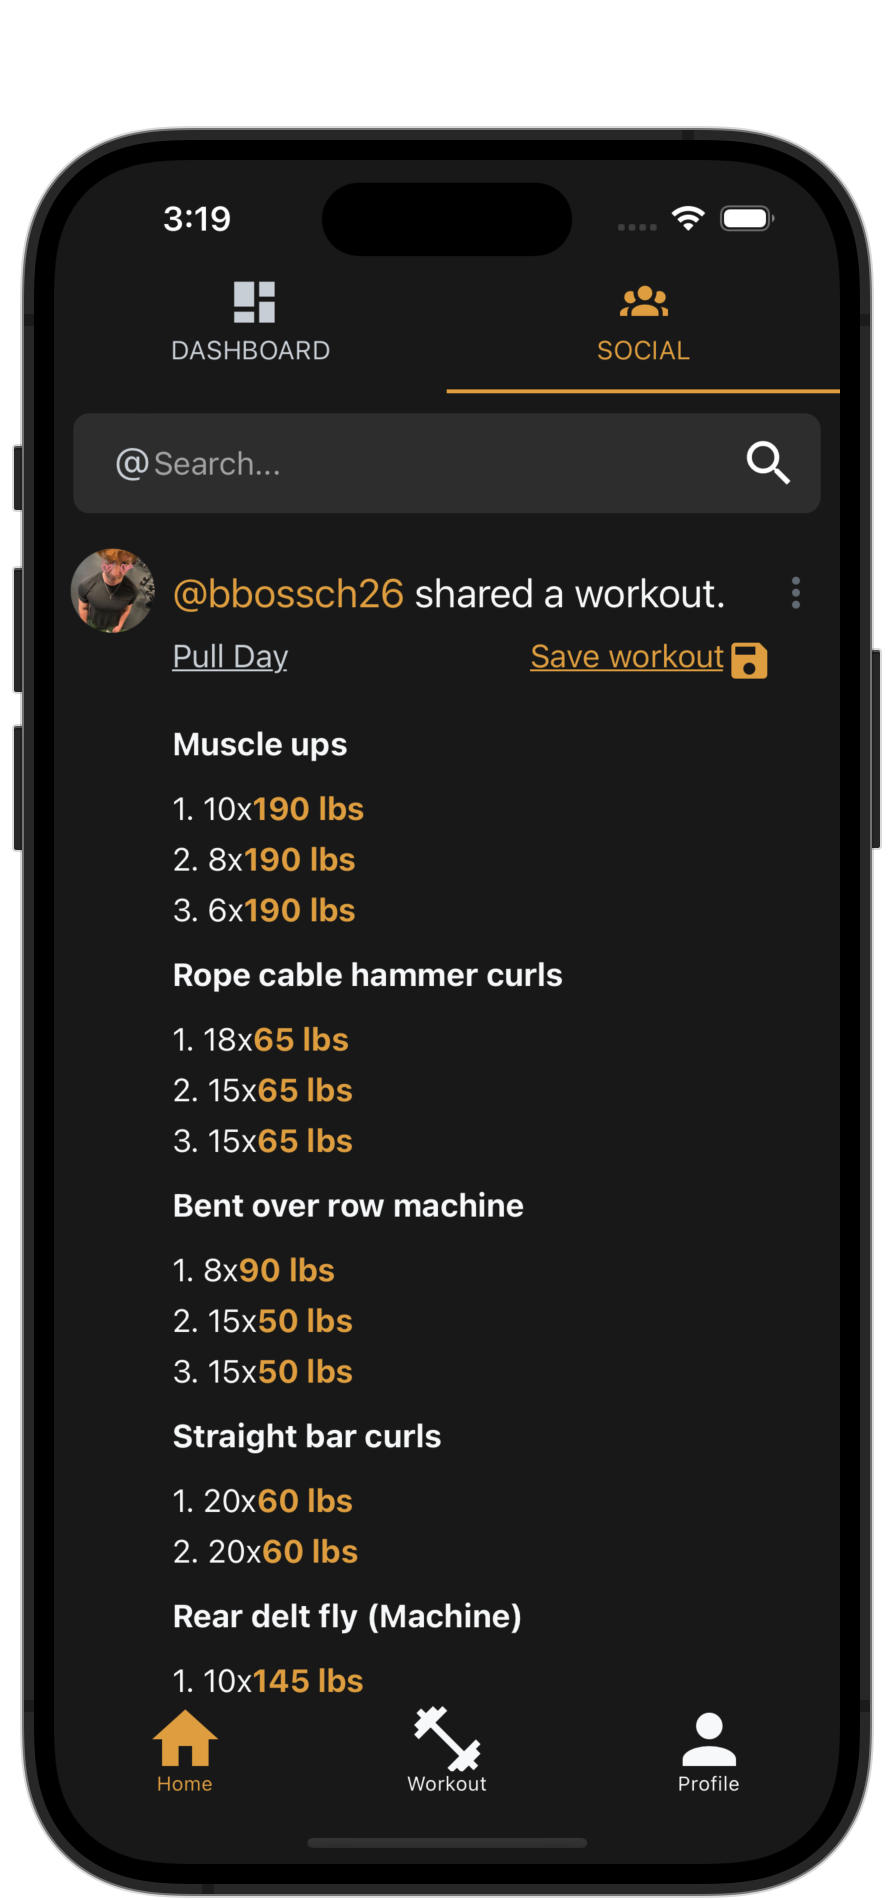Open the @bbossch26 username link
The width and height of the screenshot is (894, 1900).
coord(288,594)
